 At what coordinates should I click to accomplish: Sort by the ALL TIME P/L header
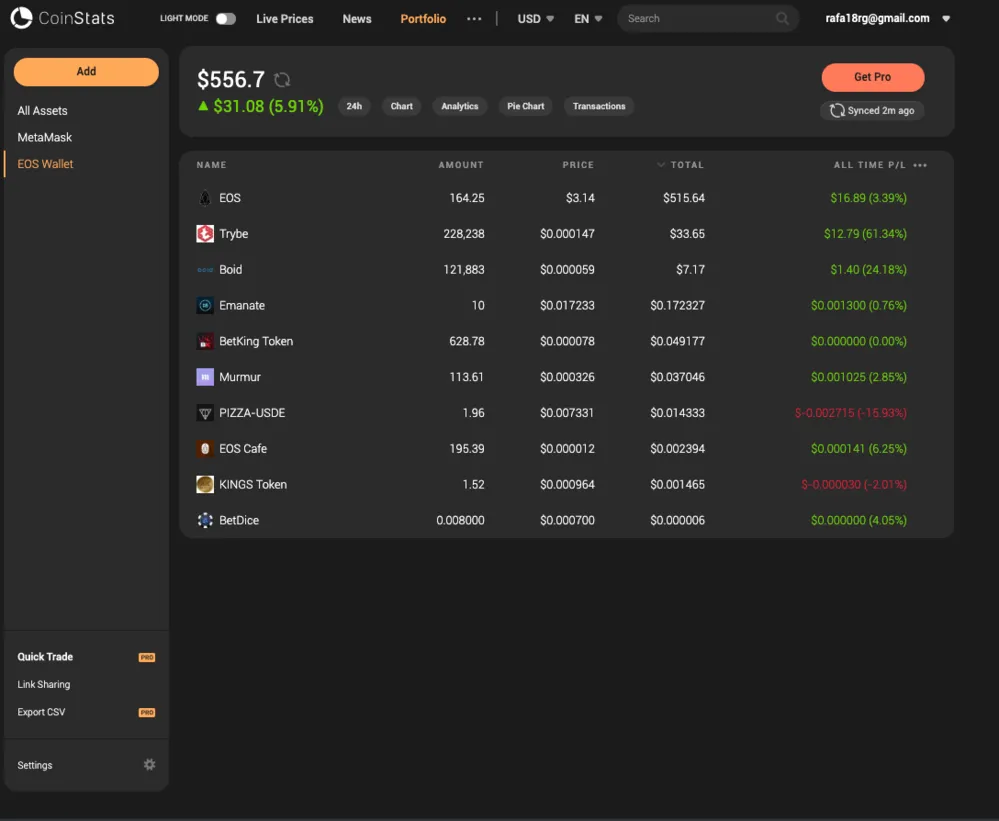click(870, 165)
